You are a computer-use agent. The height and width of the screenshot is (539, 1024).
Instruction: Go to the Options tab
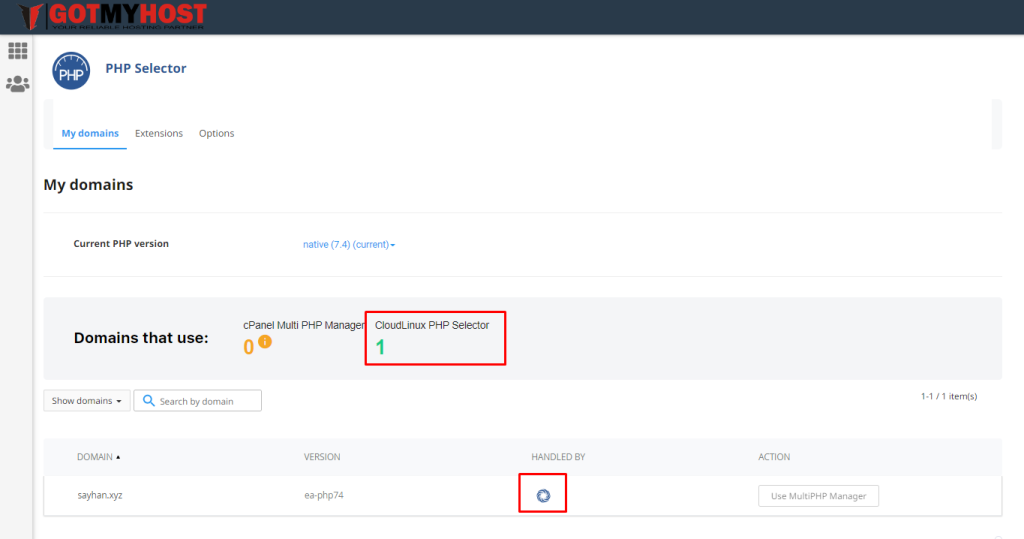coord(216,133)
